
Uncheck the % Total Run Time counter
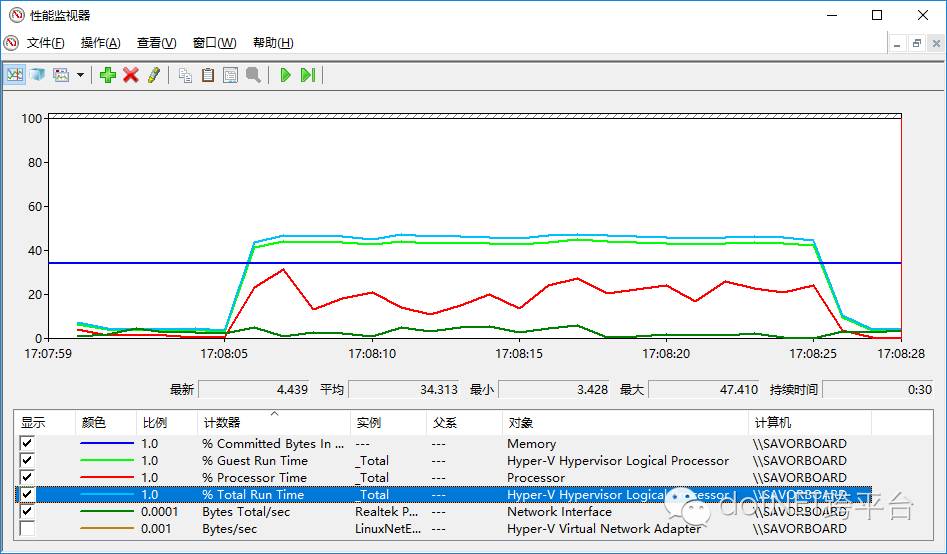click(x=27, y=494)
